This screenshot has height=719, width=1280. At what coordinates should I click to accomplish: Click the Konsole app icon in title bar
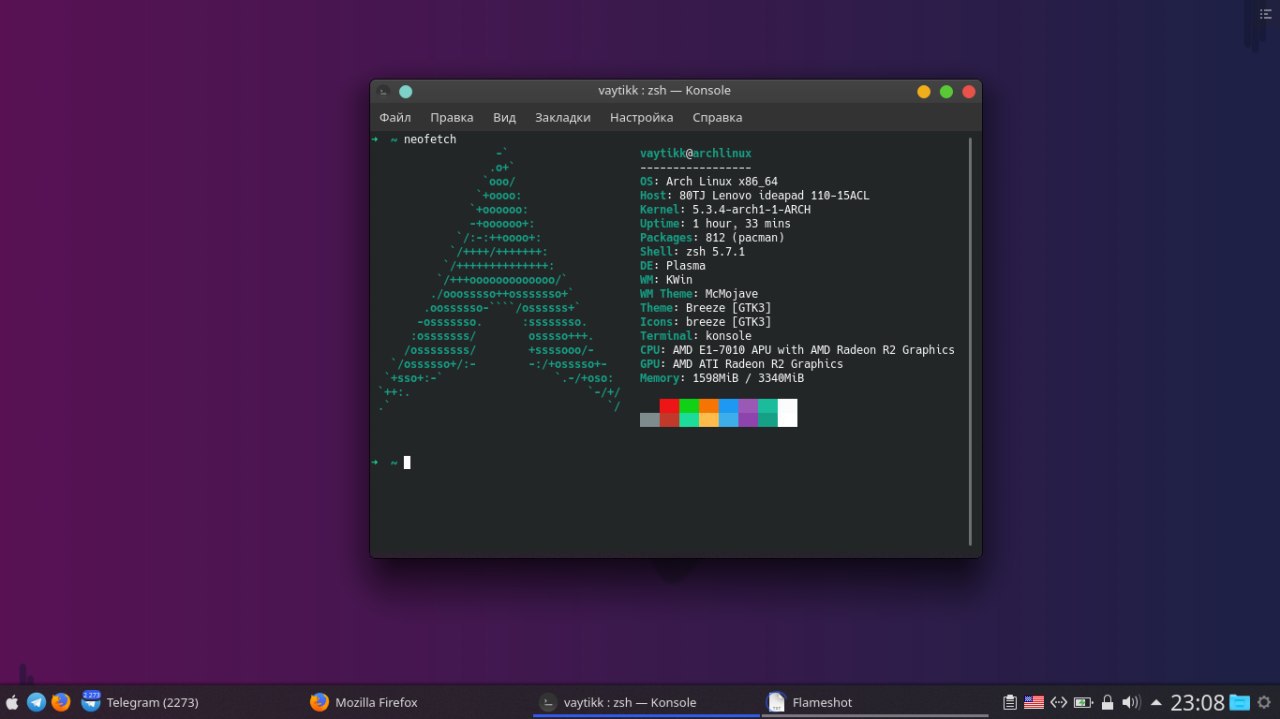(384, 91)
